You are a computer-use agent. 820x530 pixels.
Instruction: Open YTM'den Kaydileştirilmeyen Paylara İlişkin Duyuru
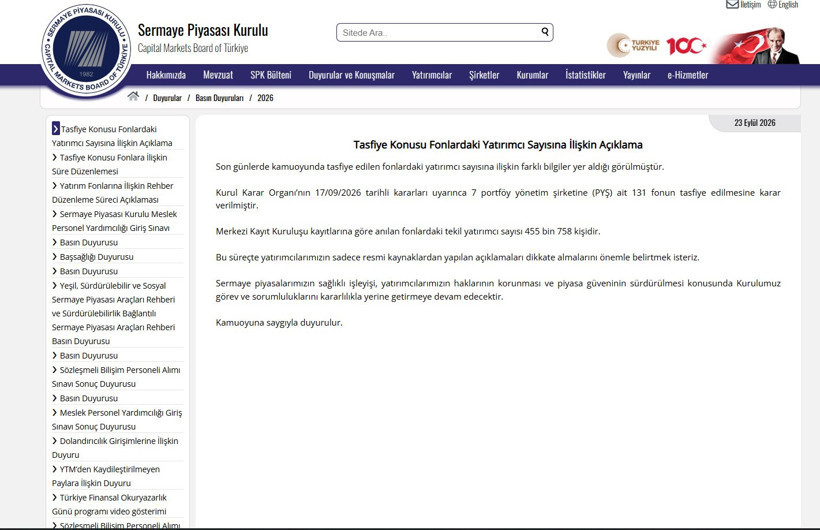[106, 476]
